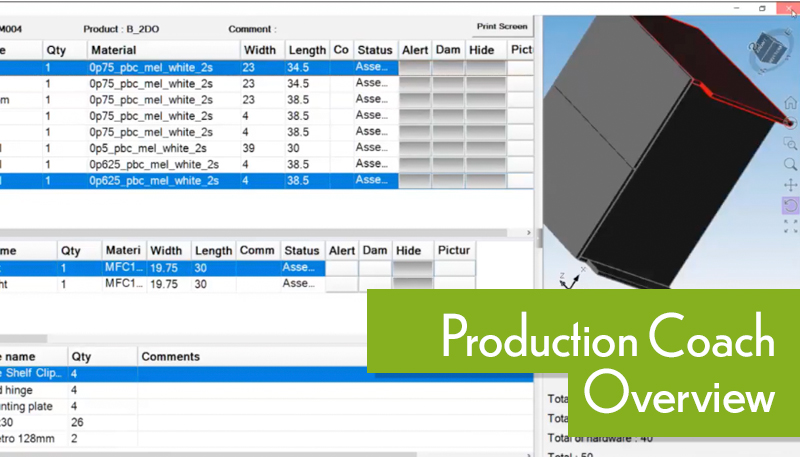Minimize the application window

tap(736, 8)
